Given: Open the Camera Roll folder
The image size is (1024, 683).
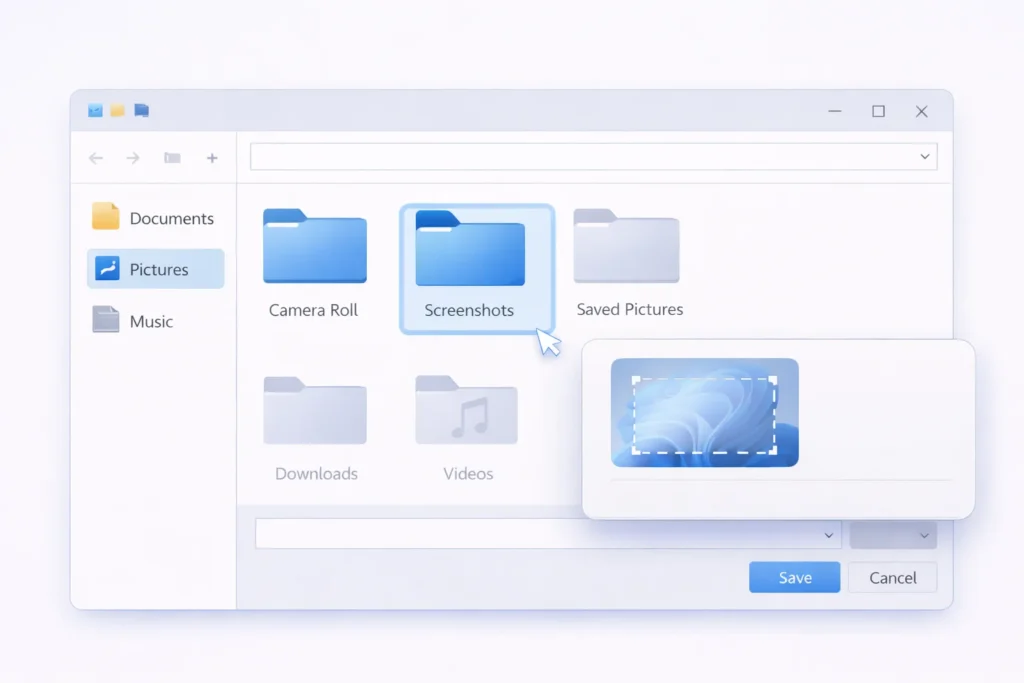Looking at the screenshot, I should click(314, 250).
